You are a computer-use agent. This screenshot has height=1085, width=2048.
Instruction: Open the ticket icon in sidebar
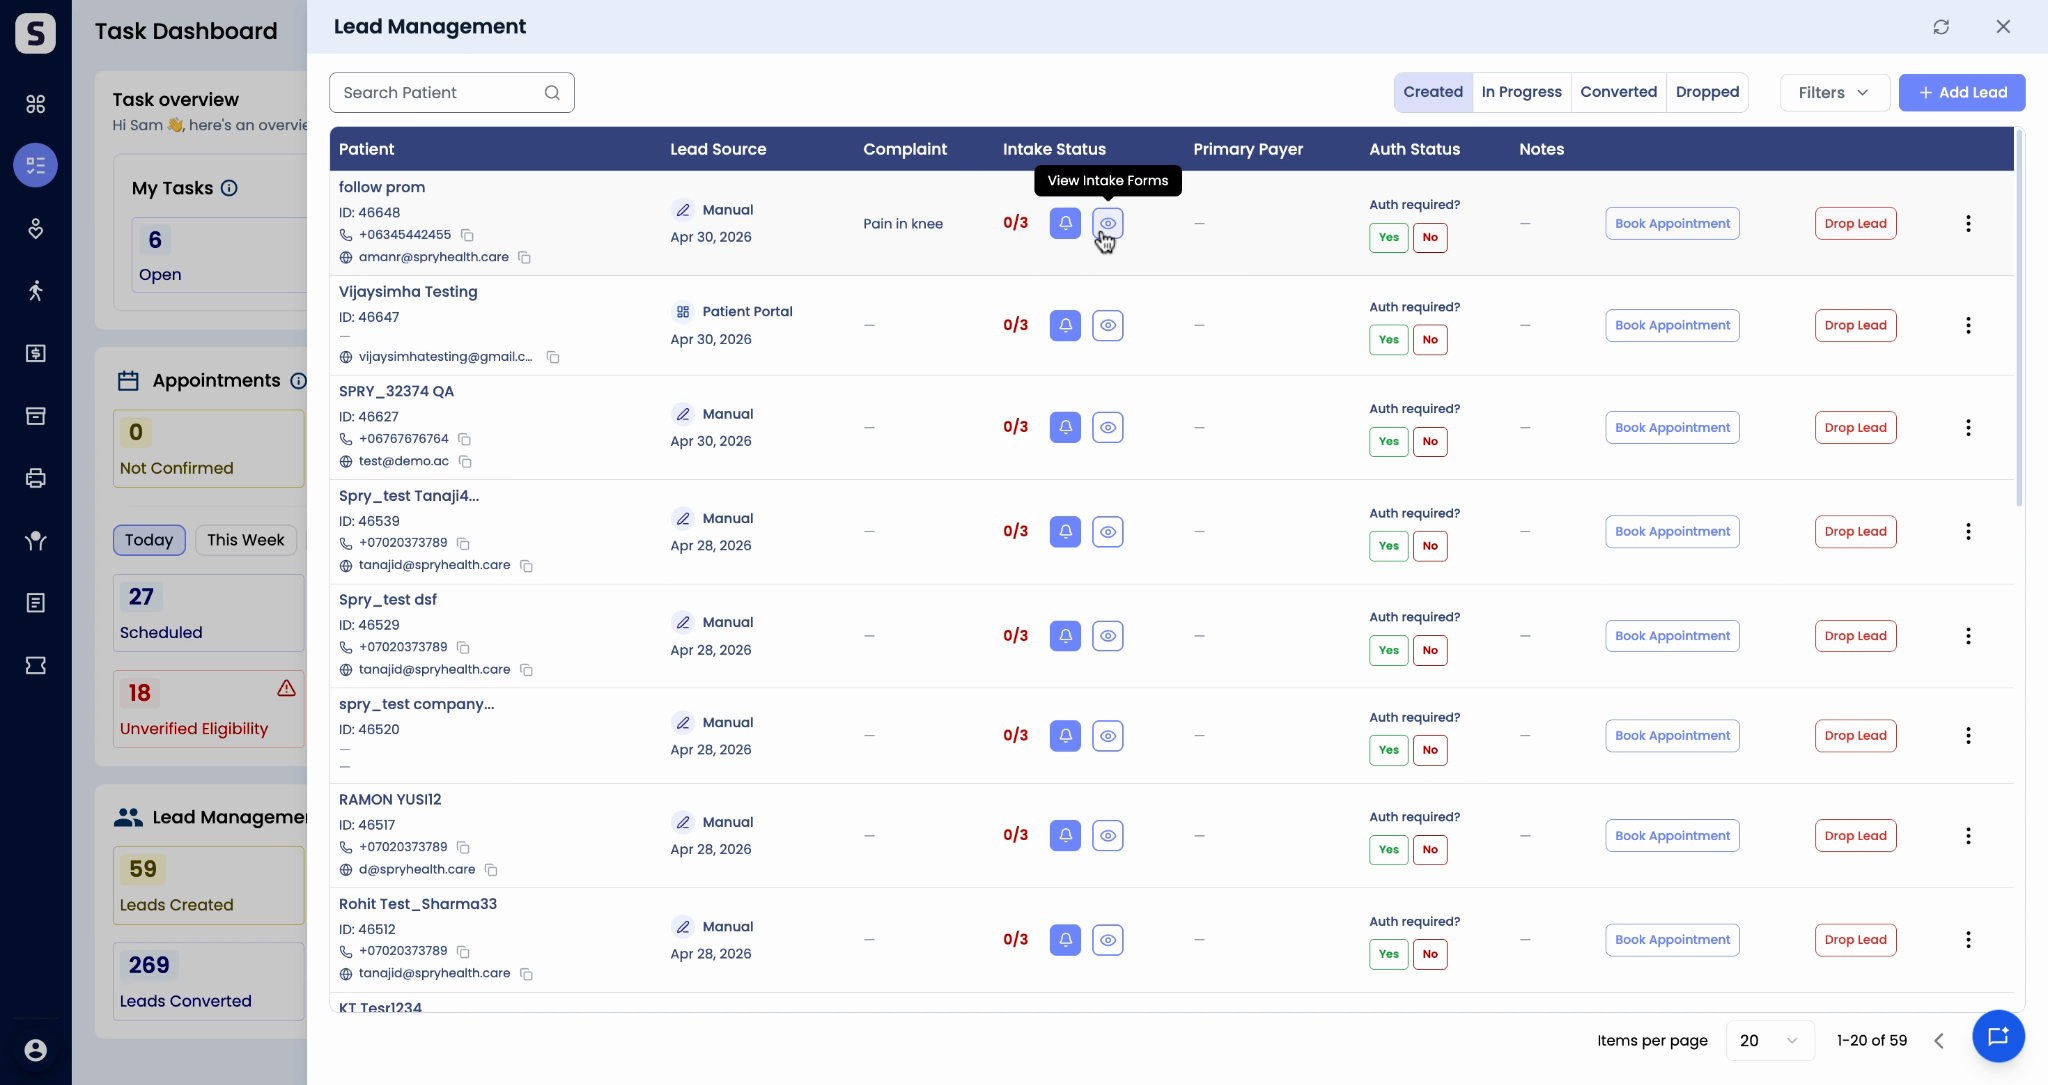pyautogui.click(x=35, y=665)
